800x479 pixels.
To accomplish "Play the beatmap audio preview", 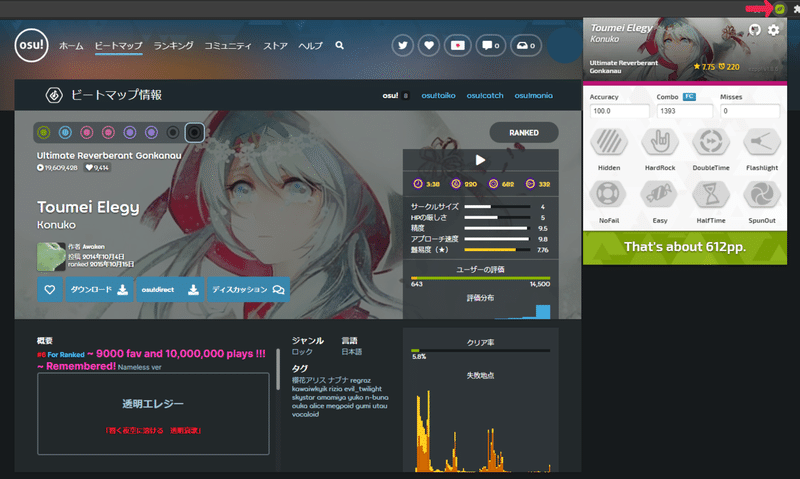I will coord(480,160).
